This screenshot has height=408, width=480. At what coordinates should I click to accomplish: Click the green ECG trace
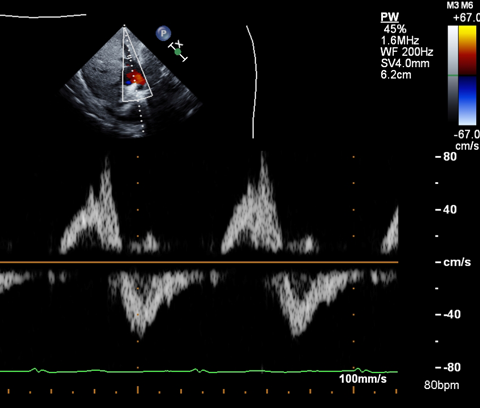click(199, 370)
